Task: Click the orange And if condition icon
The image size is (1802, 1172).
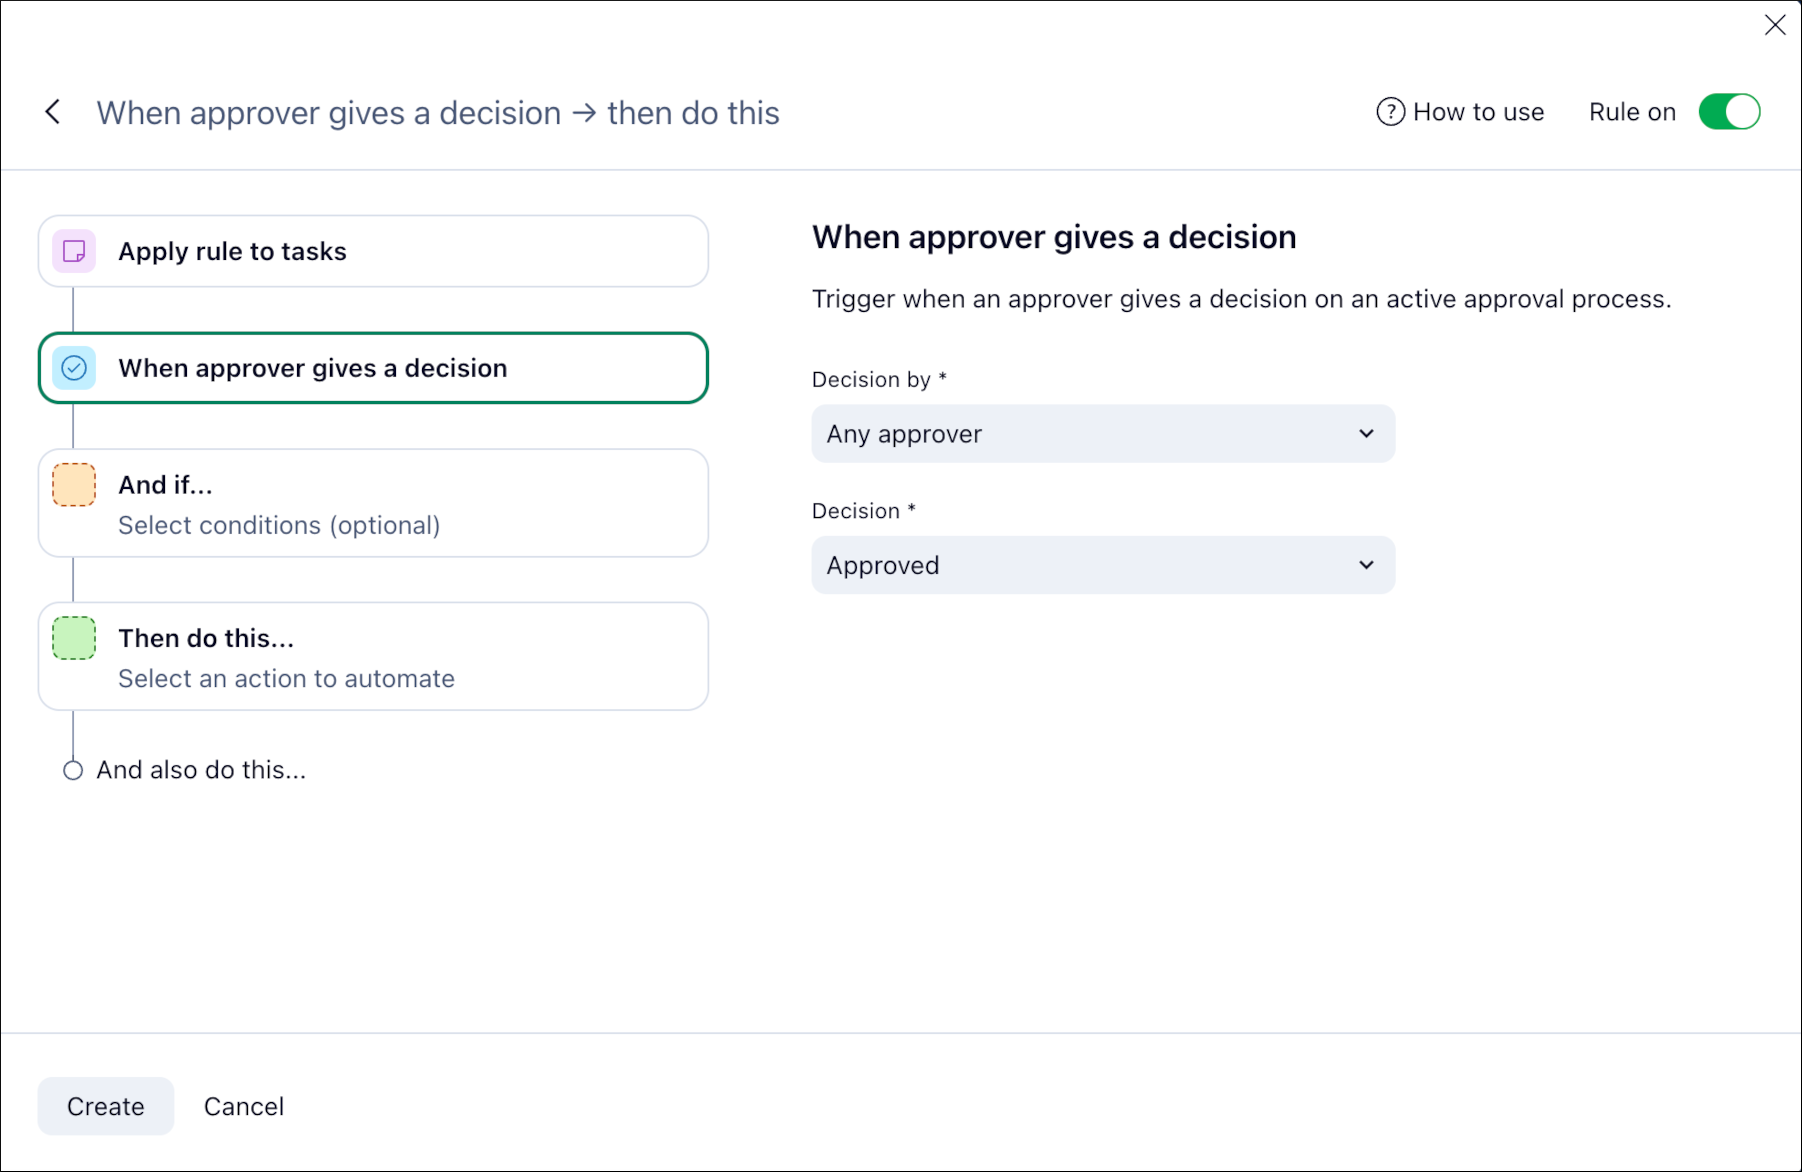Action: pyautogui.click(x=72, y=484)
